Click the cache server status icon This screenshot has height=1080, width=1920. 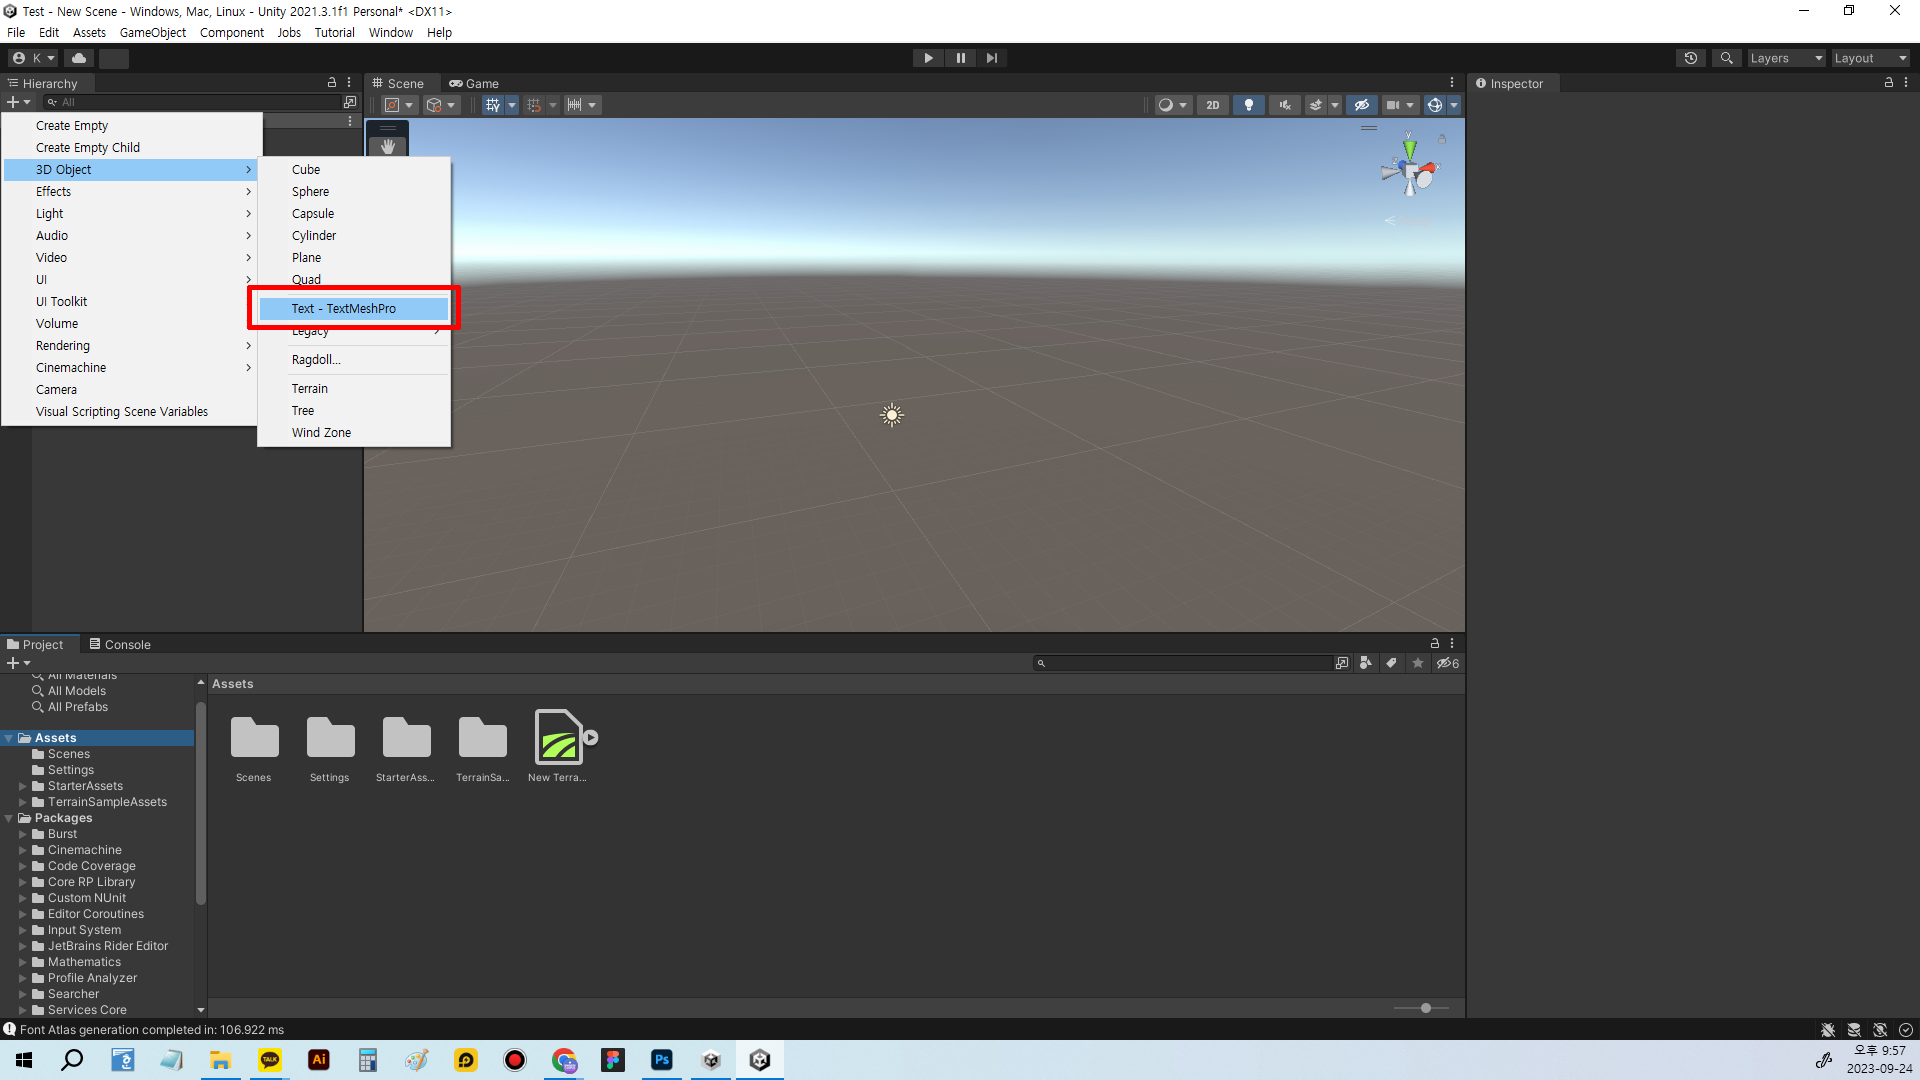coord(1854,1030)
